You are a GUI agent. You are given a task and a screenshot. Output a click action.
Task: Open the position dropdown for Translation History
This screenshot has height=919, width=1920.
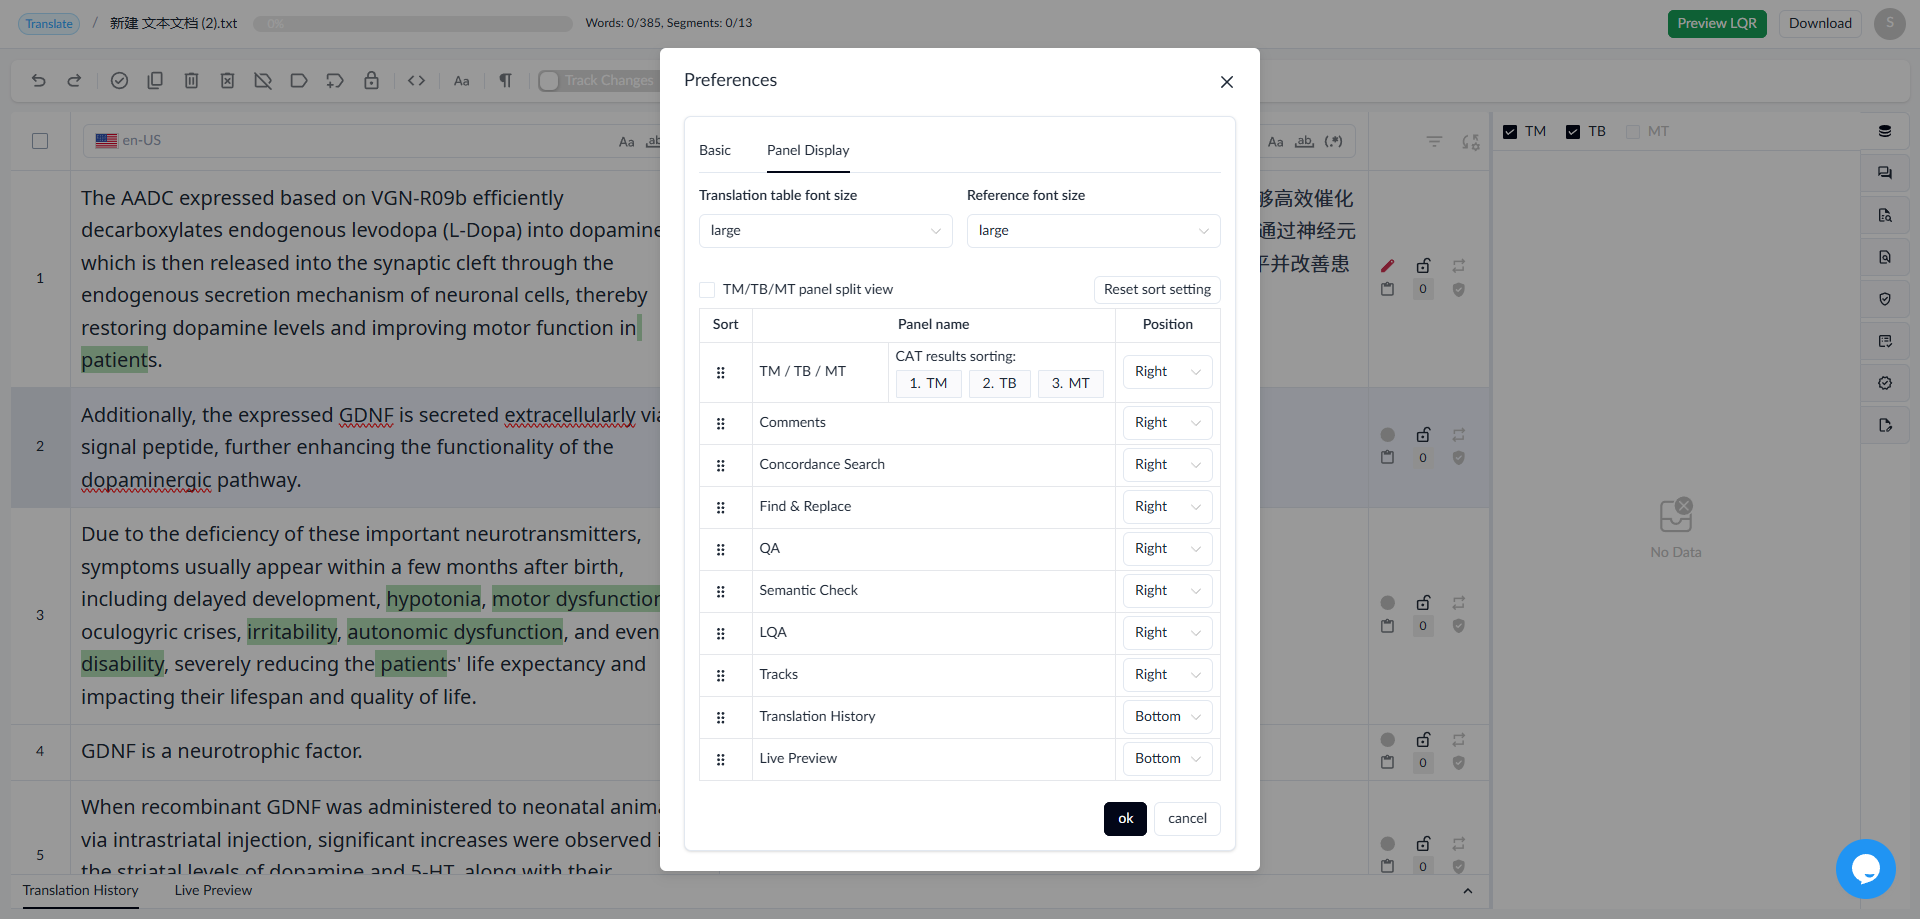pyautogui.click(x=1167, y=717)
